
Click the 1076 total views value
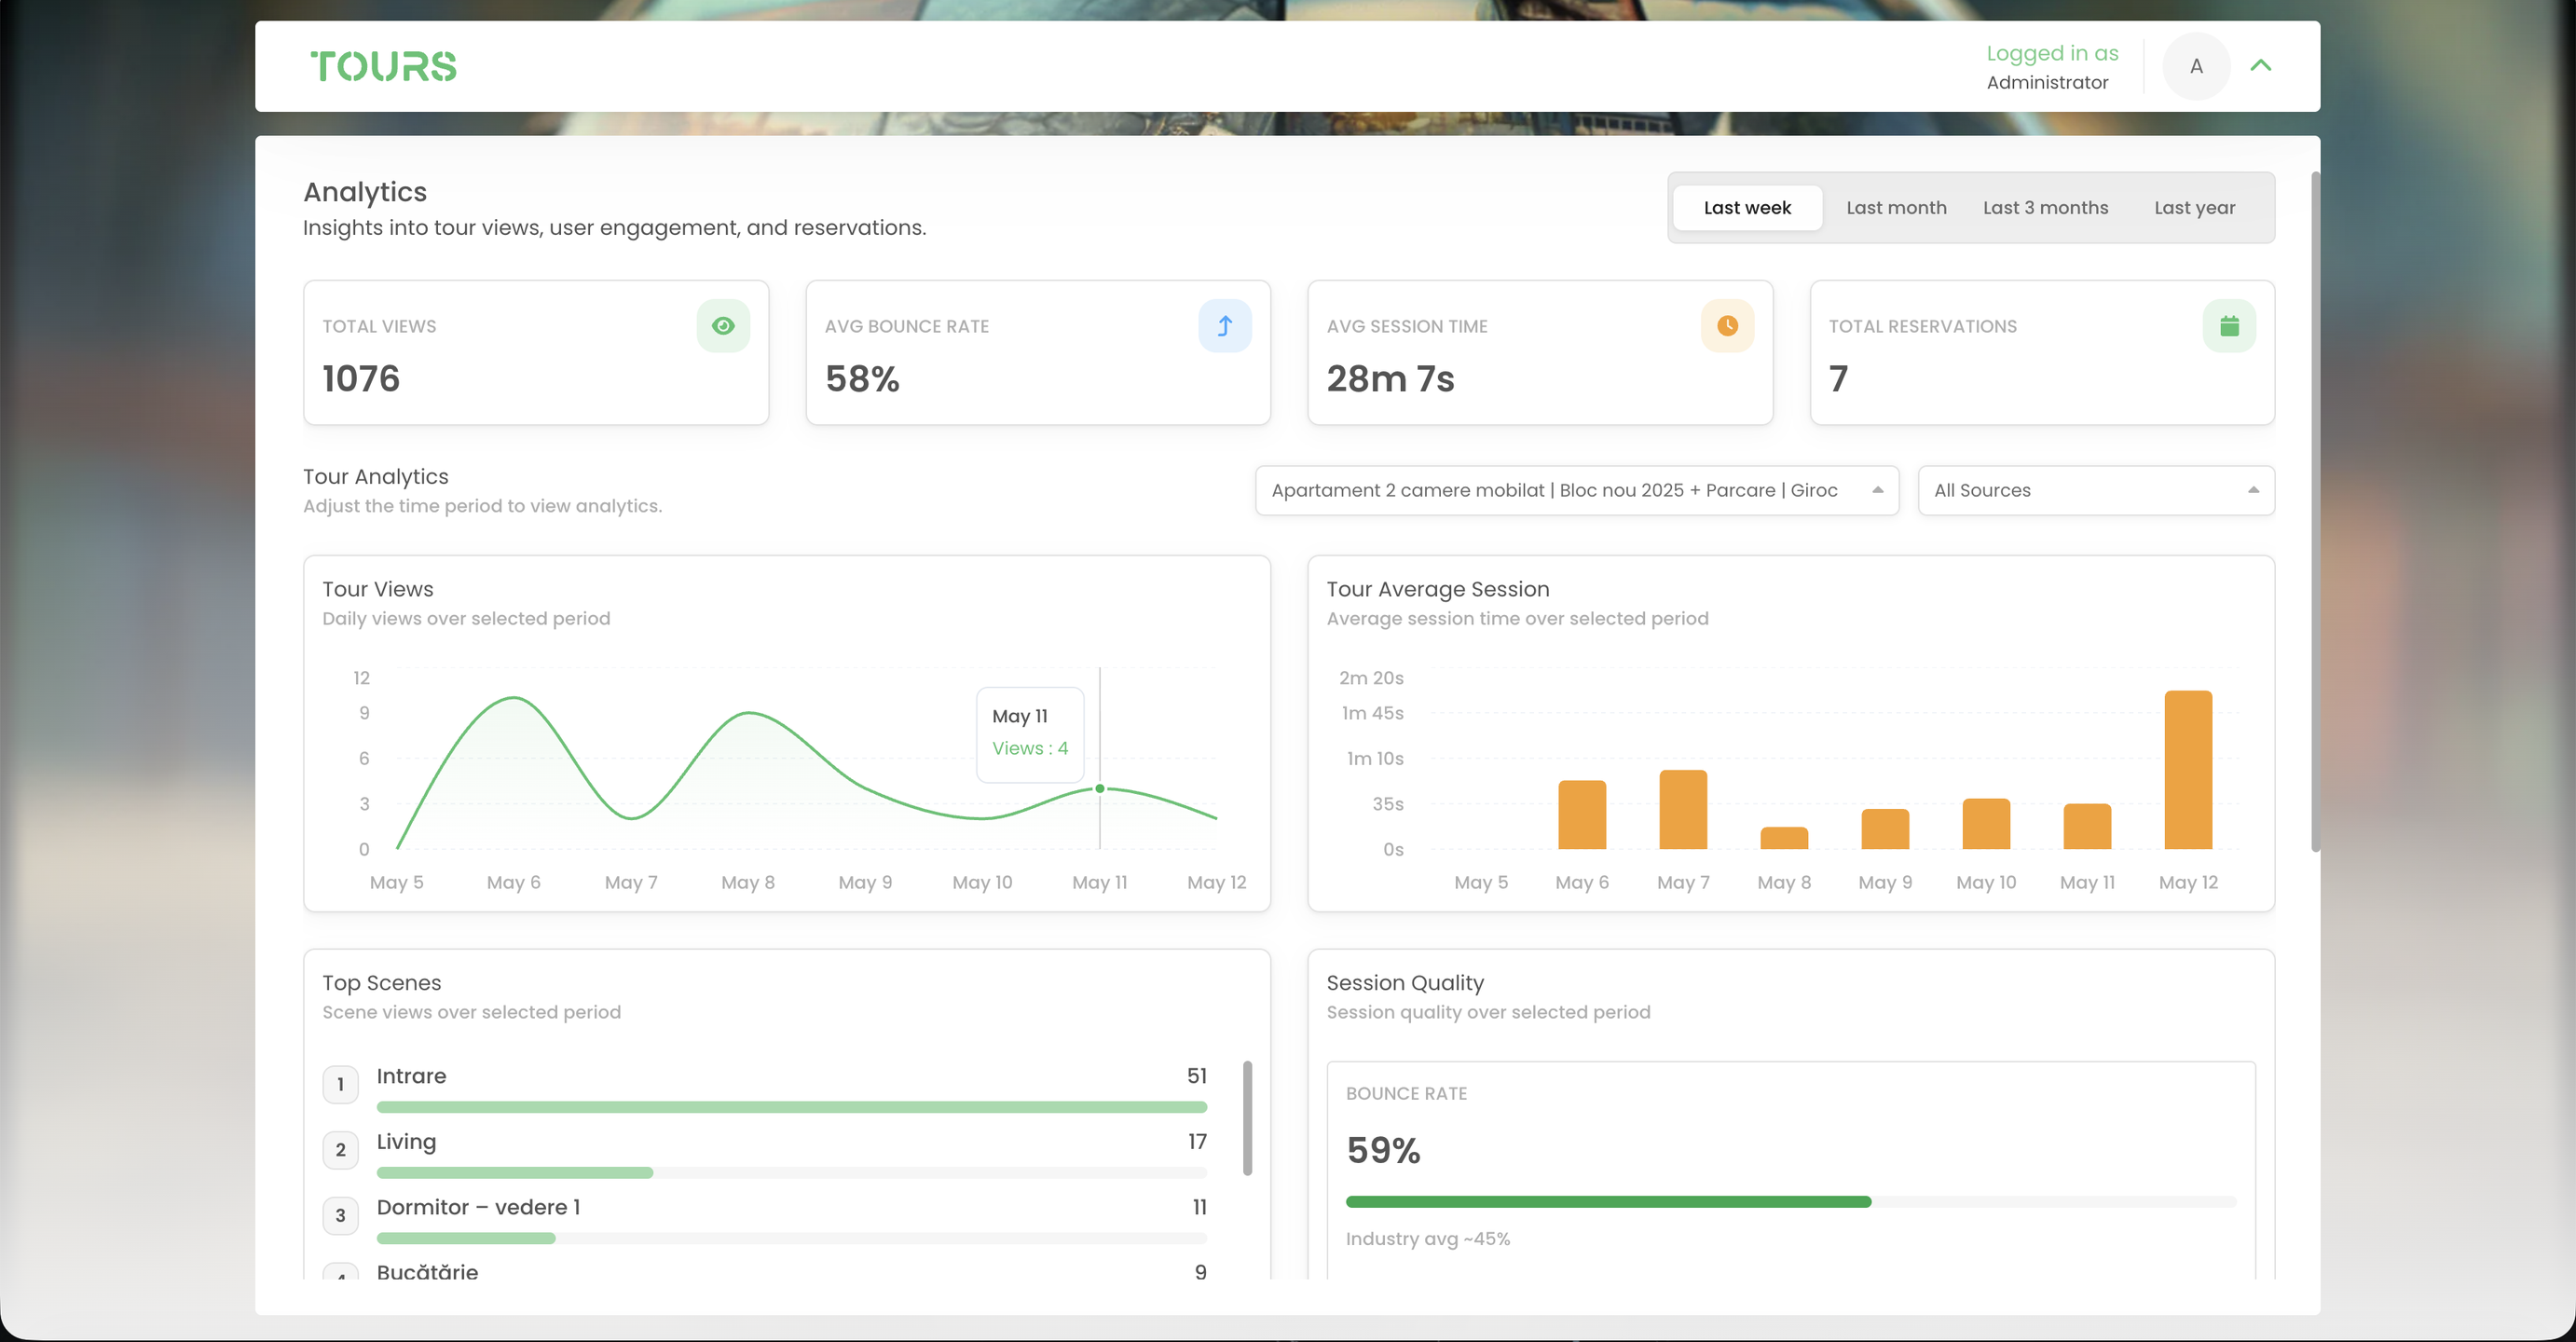click(361, 379)
